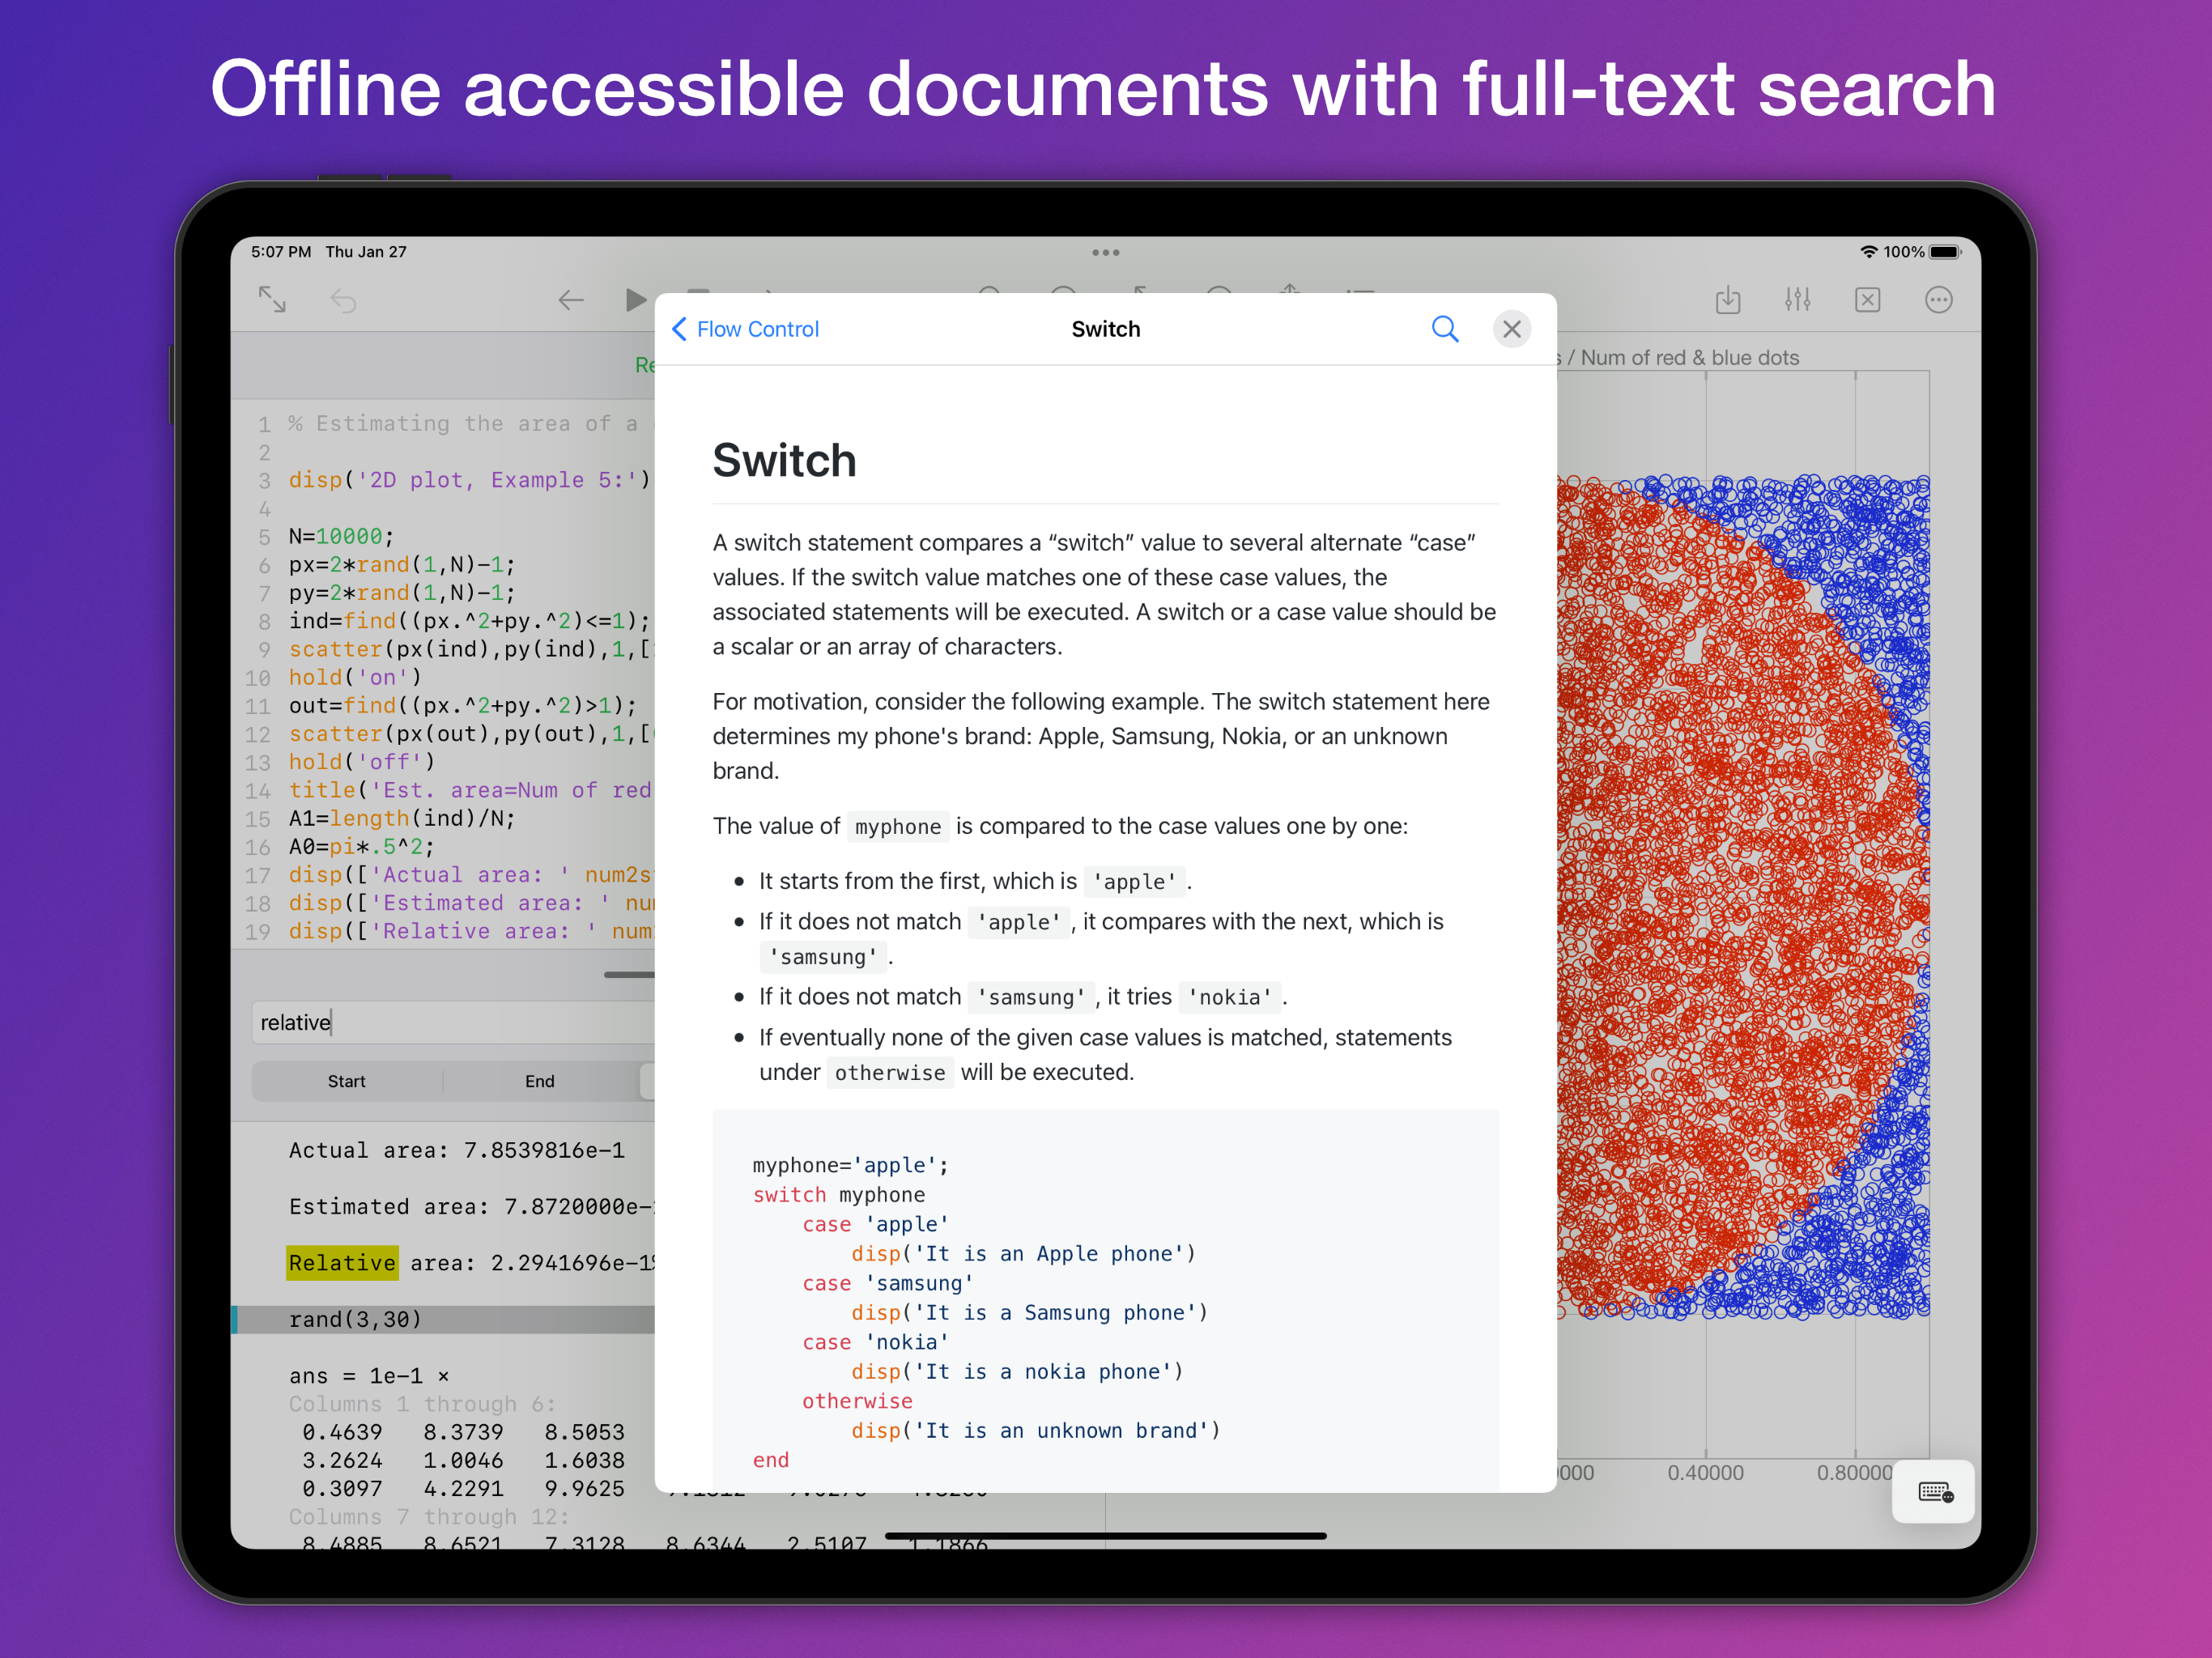Screen dimensions: 2212x1658
Task: Click the boxed X clear icon
Action: click(x=1867, y=300)
